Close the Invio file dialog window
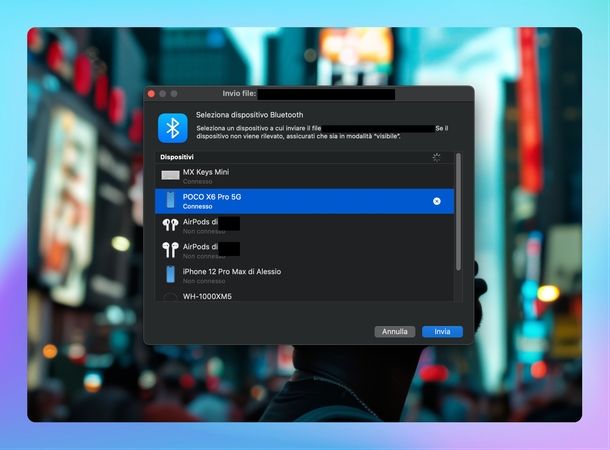610x450 pixels. (x=151, y=94)
